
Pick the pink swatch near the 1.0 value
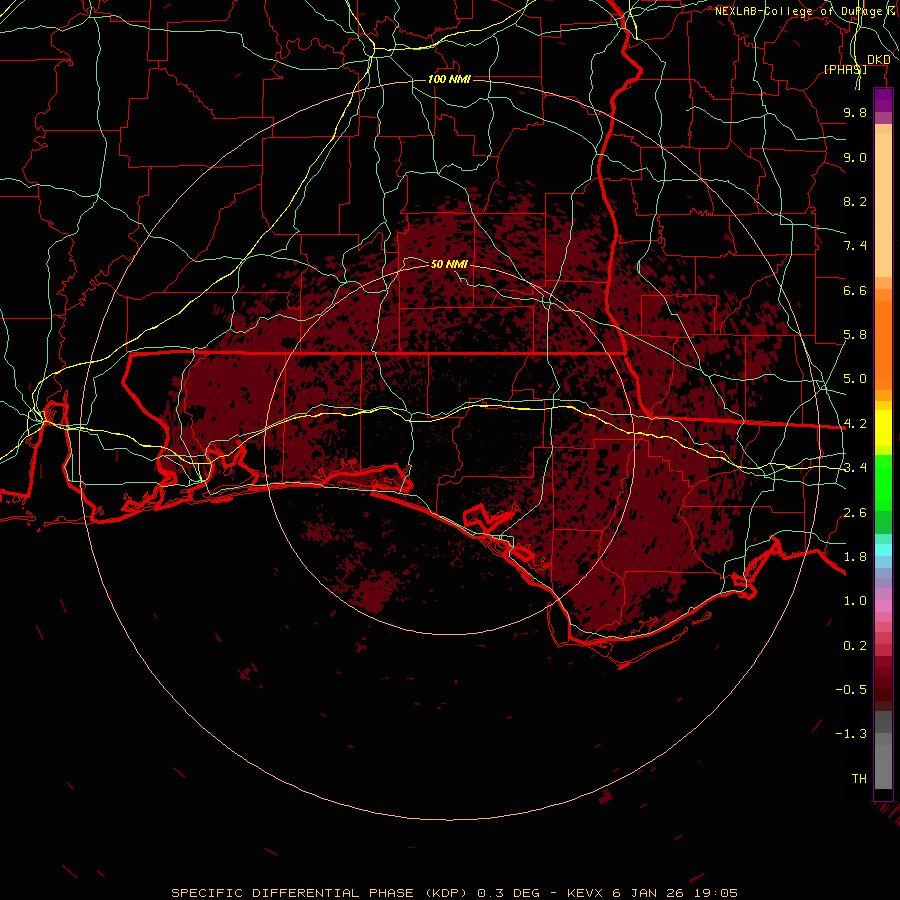[x=883, y=606]
